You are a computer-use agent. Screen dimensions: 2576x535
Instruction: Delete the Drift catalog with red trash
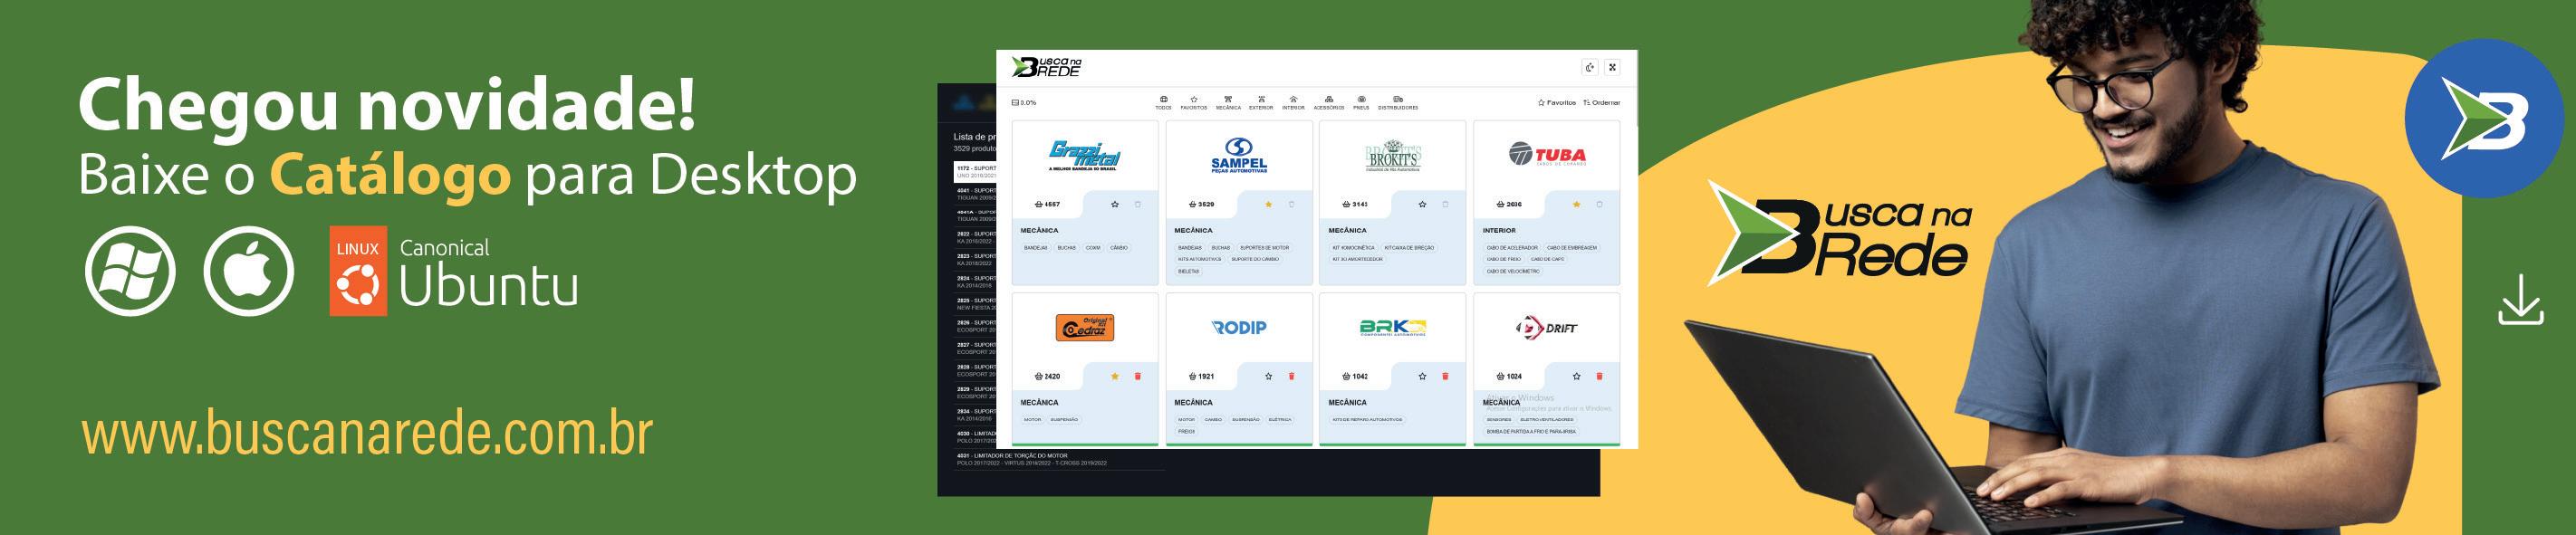1599,376
